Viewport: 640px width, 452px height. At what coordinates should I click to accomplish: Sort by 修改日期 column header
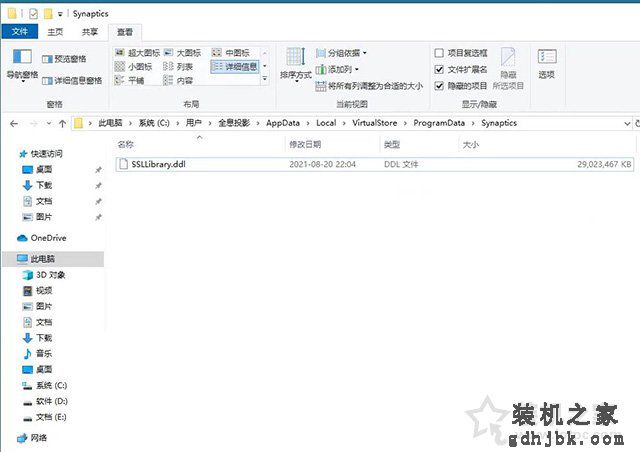pyautogui.click(x=332, y=144)
